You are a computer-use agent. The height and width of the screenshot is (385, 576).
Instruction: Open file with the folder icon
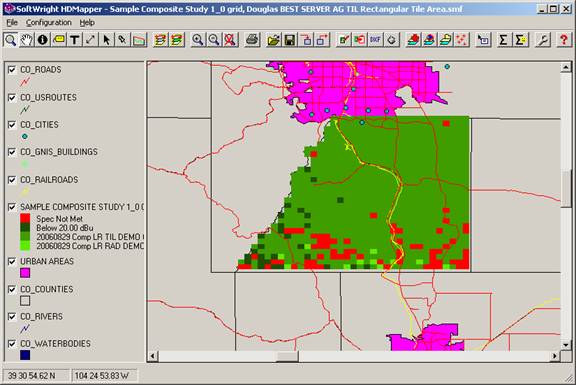pyautogui.click(x=274, y=40)
